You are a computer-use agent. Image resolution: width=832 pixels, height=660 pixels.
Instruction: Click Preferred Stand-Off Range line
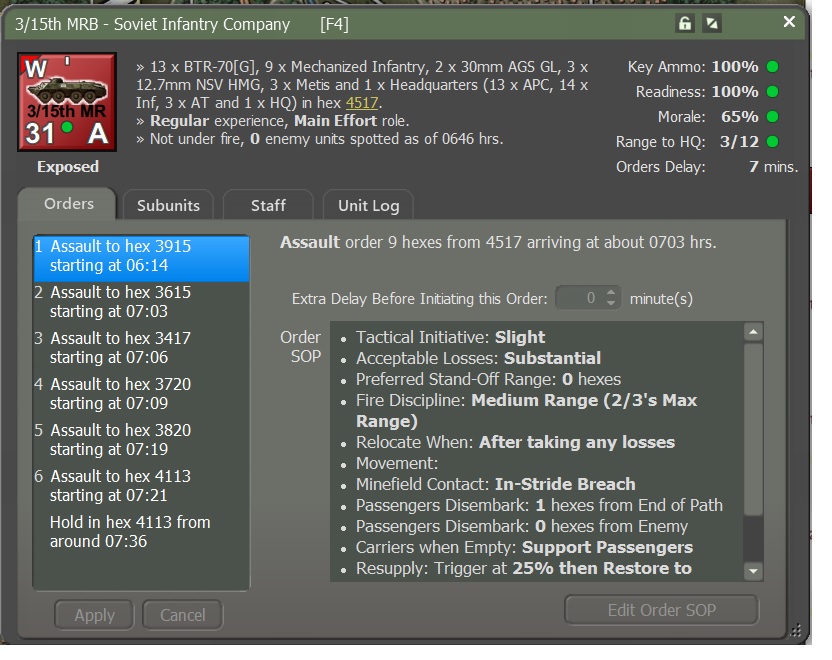tap(488, 379)
